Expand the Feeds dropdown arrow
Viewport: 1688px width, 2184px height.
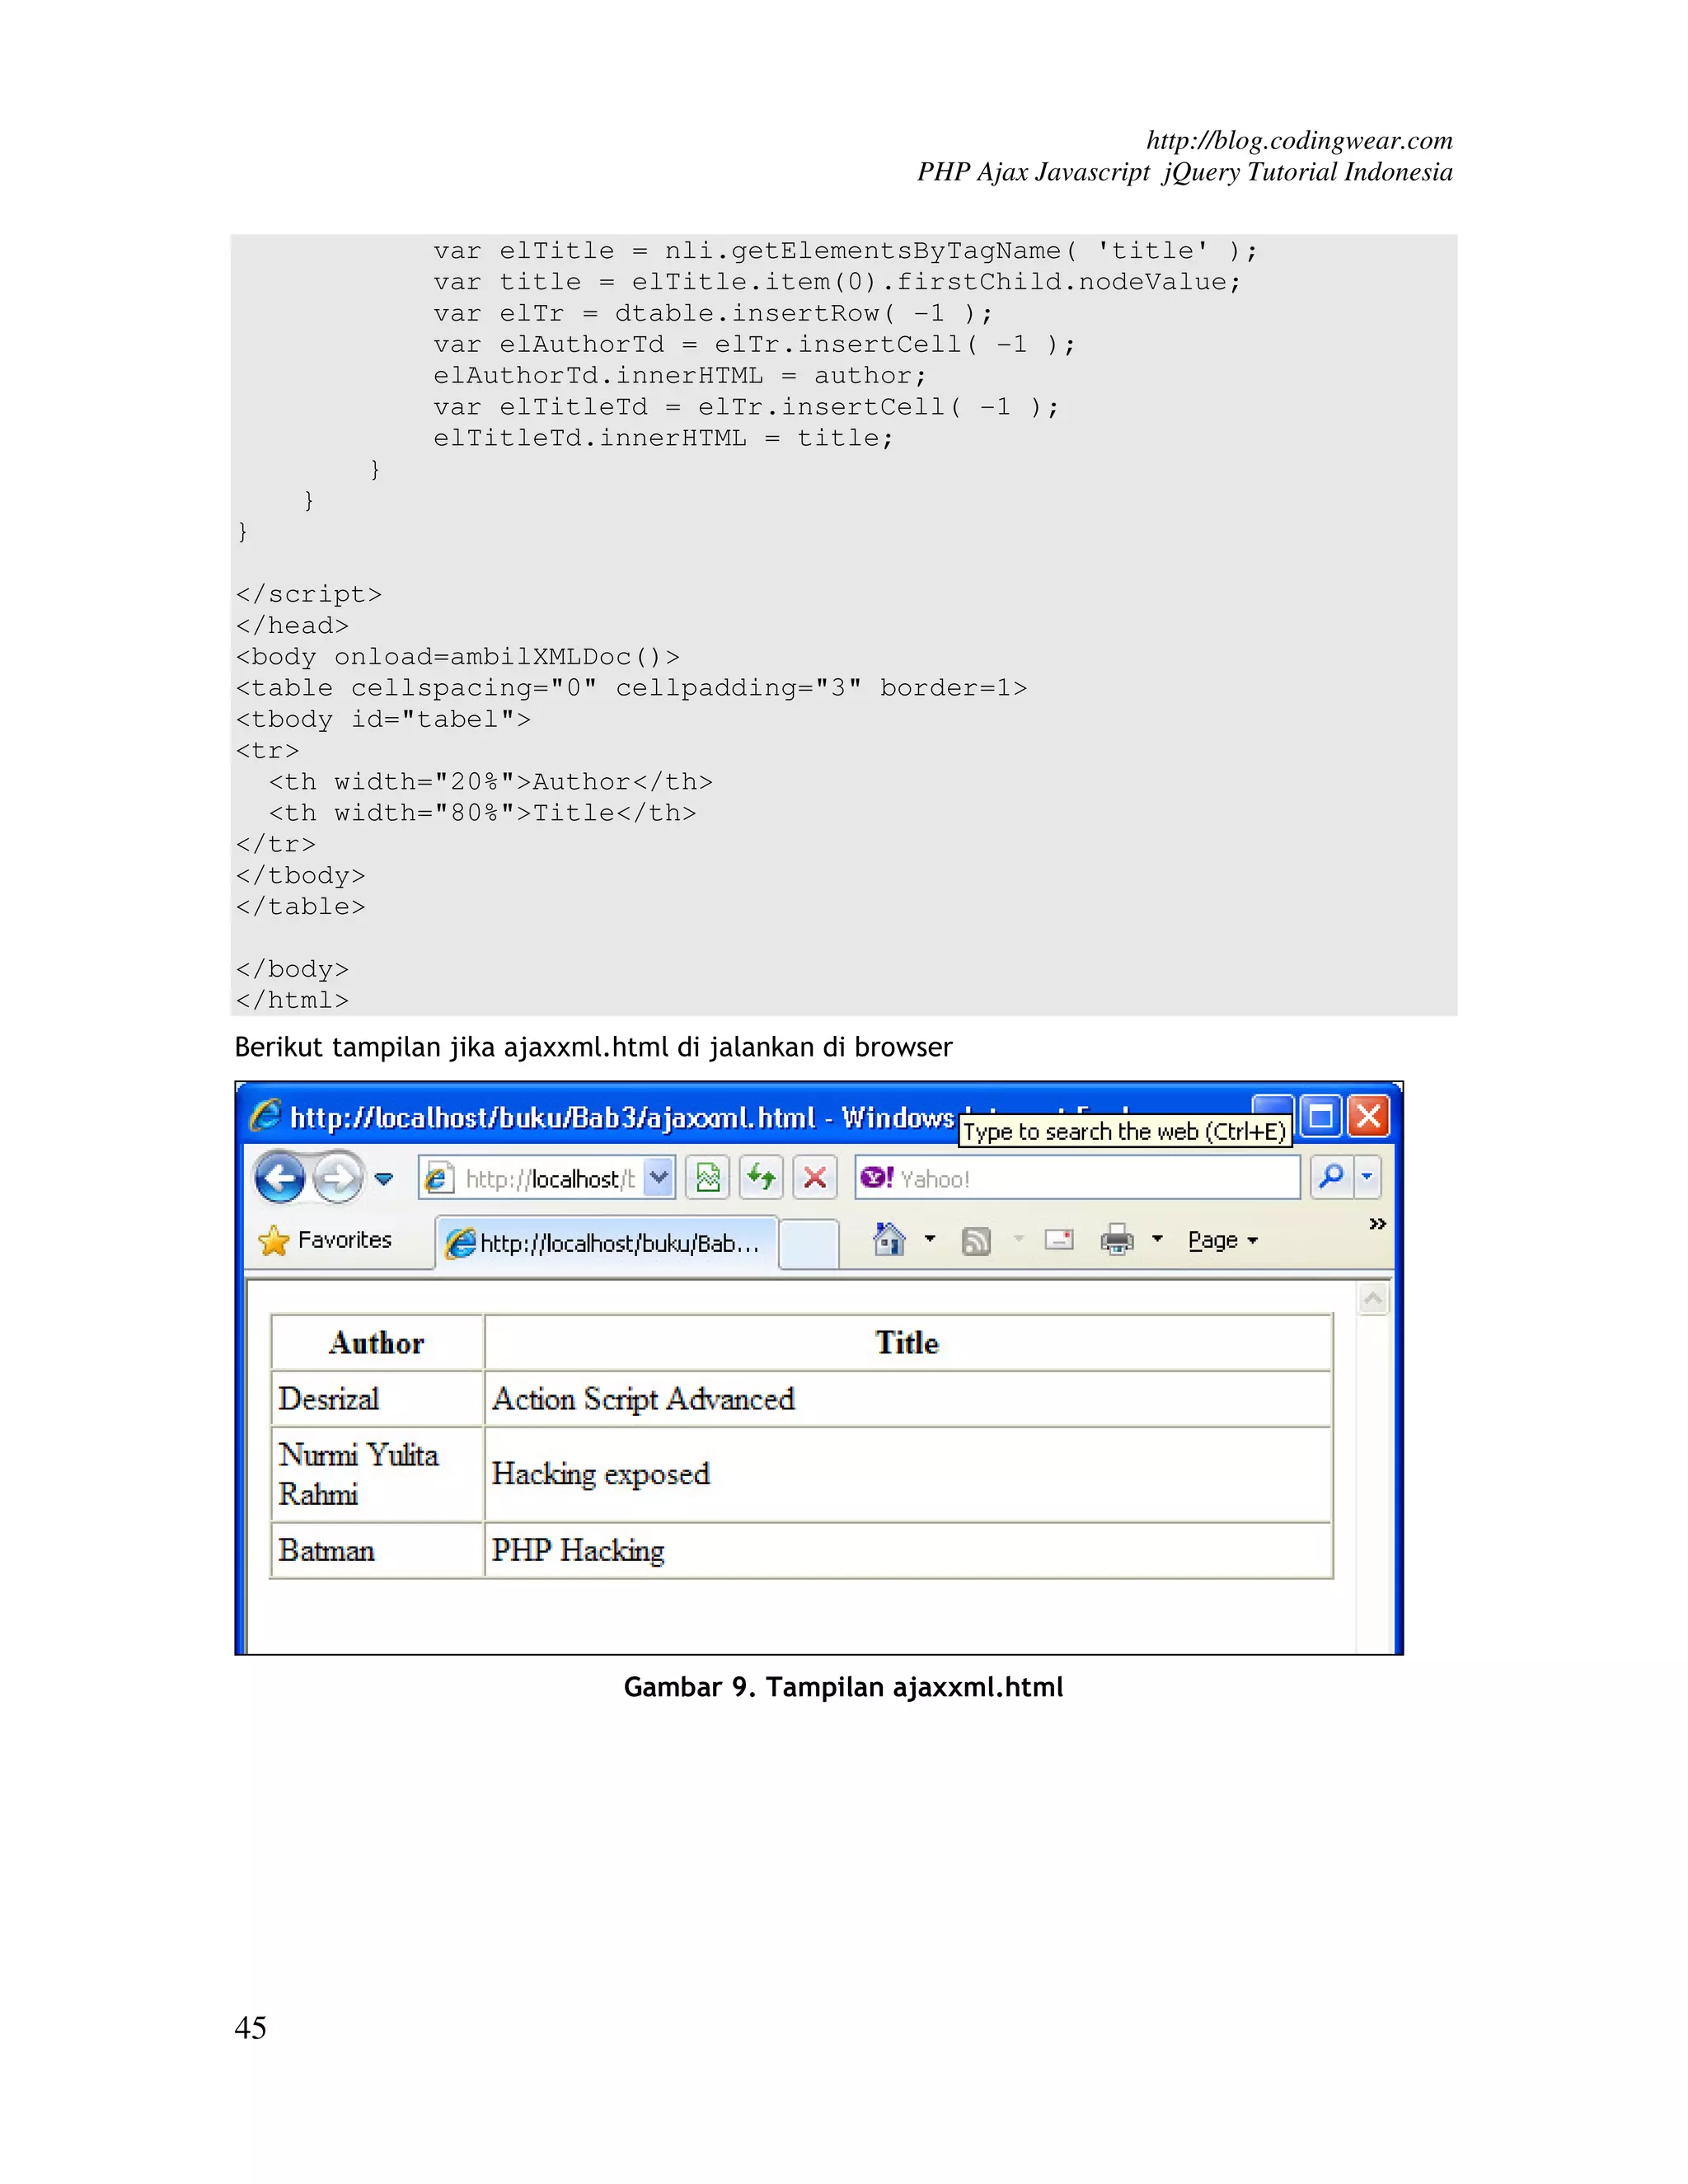[x=1019, y=1239]
